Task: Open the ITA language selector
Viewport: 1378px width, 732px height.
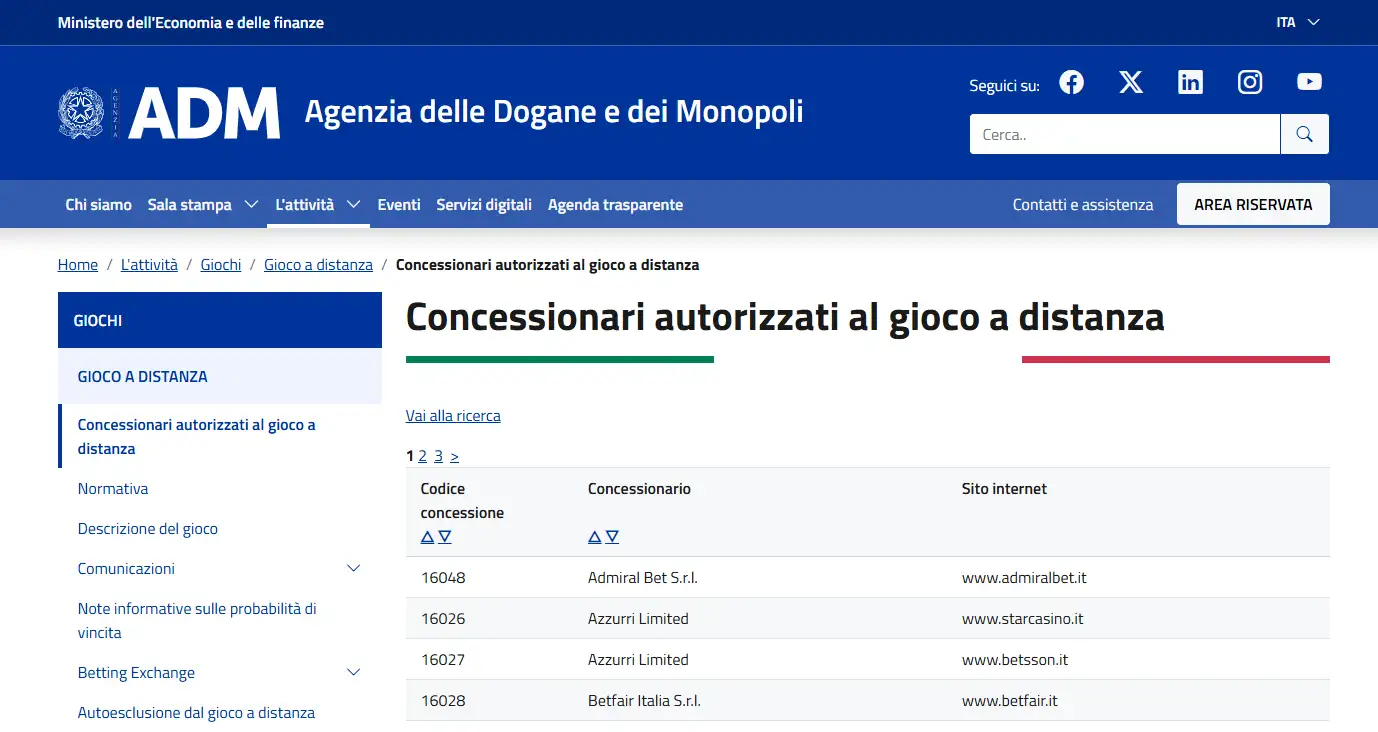Action: tap(1298, 22)
